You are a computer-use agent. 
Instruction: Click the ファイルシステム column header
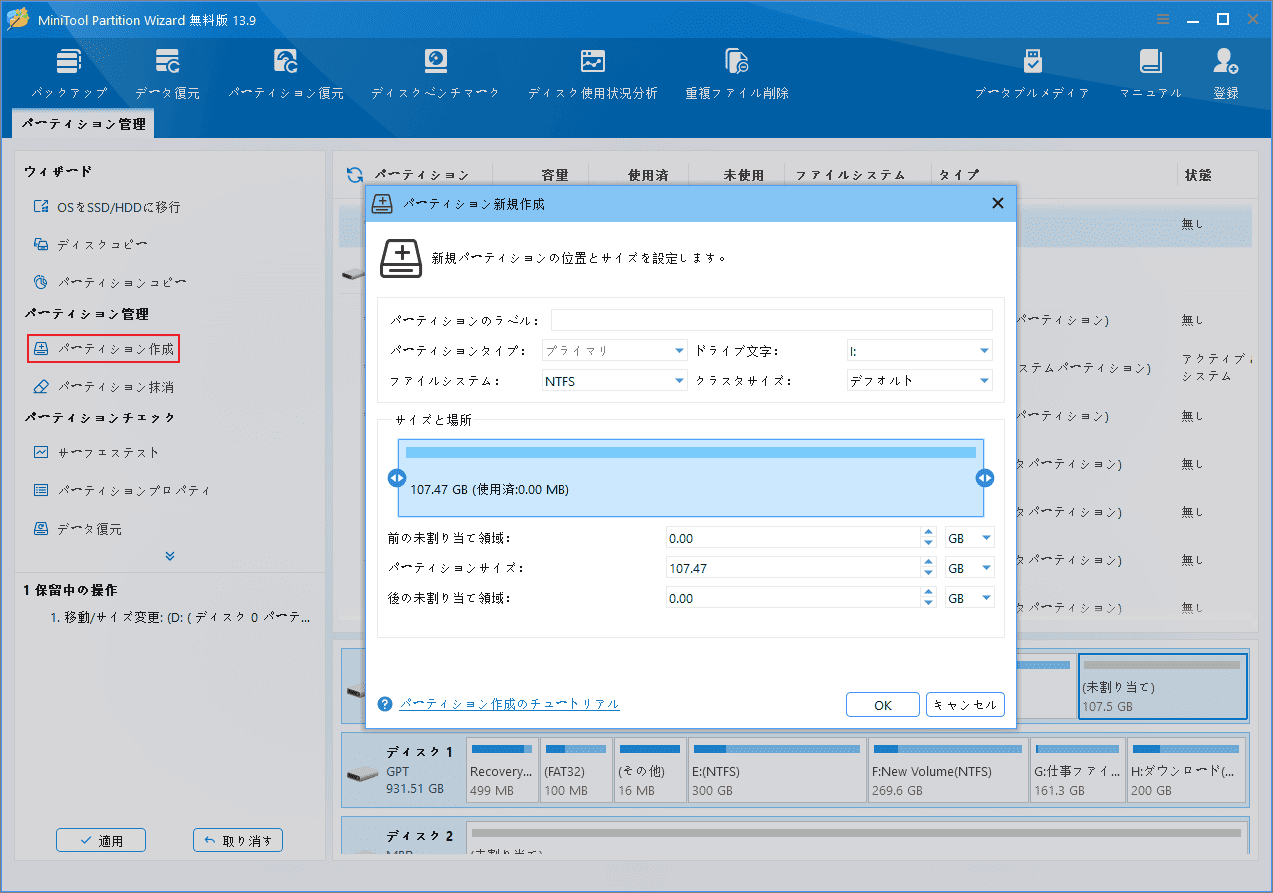point(850,175)
